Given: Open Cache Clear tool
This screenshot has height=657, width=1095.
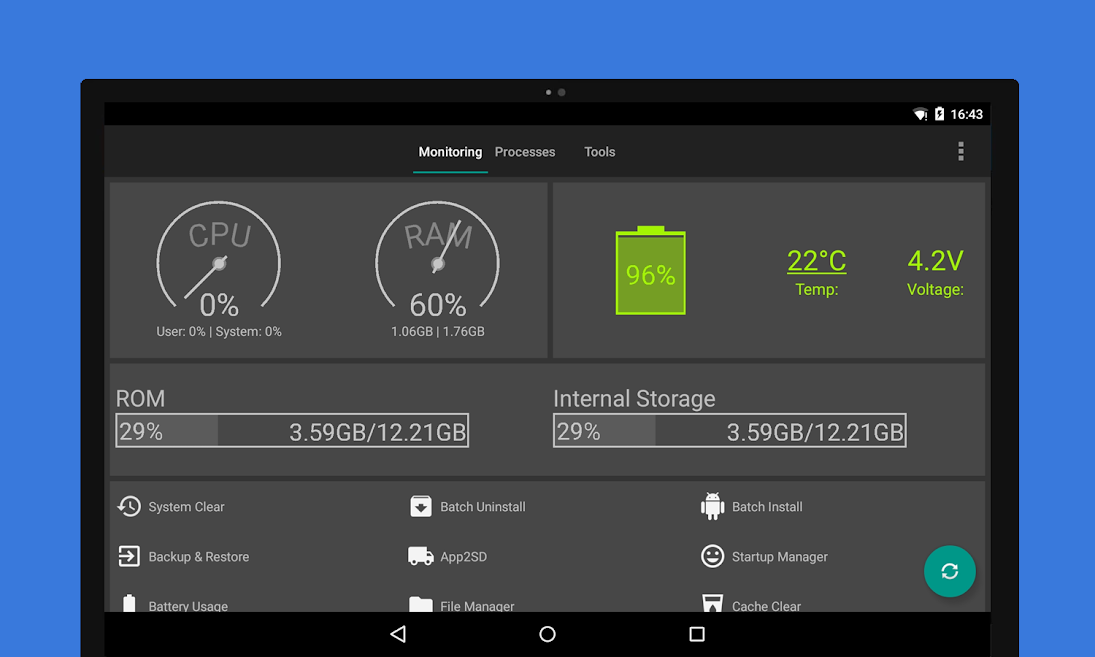Looking at the screenshot, I should coord(751,605).
